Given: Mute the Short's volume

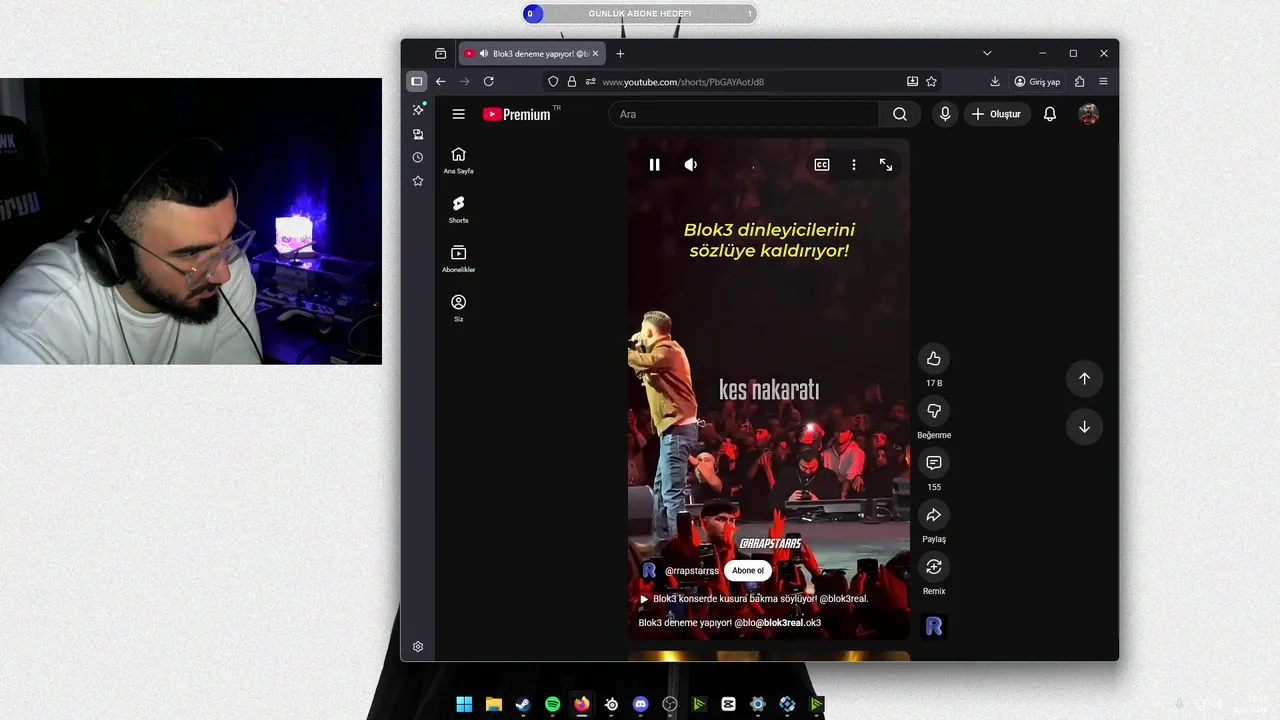Looking at the screenshot, I should 690,165.
